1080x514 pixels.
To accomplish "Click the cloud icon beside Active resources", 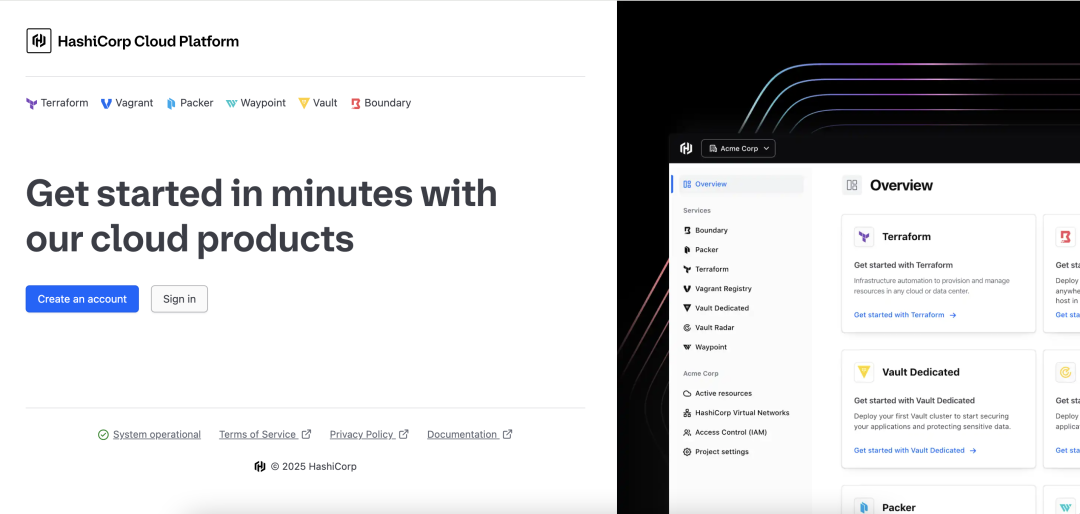I will tap(687, 393).
